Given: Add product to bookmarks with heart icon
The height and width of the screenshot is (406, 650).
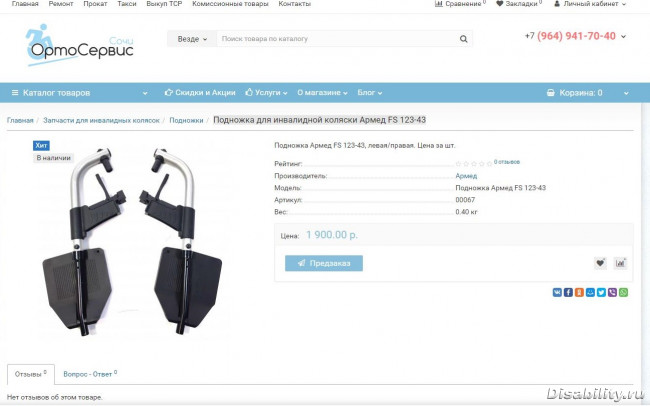Looking at the screenshot, I should coord(600,263).
